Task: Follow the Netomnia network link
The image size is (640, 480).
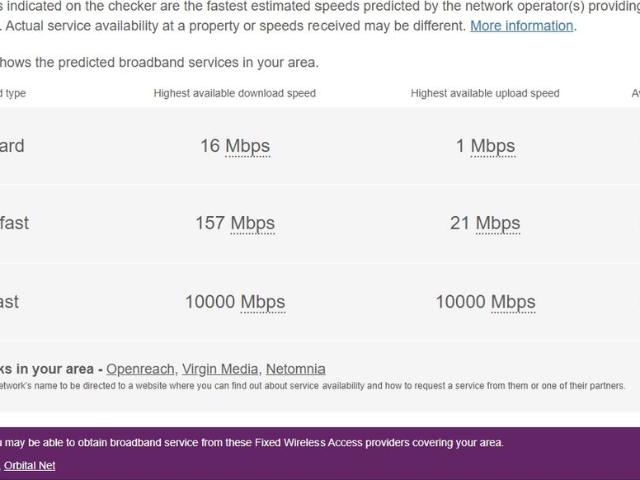Action: [295, 369]
